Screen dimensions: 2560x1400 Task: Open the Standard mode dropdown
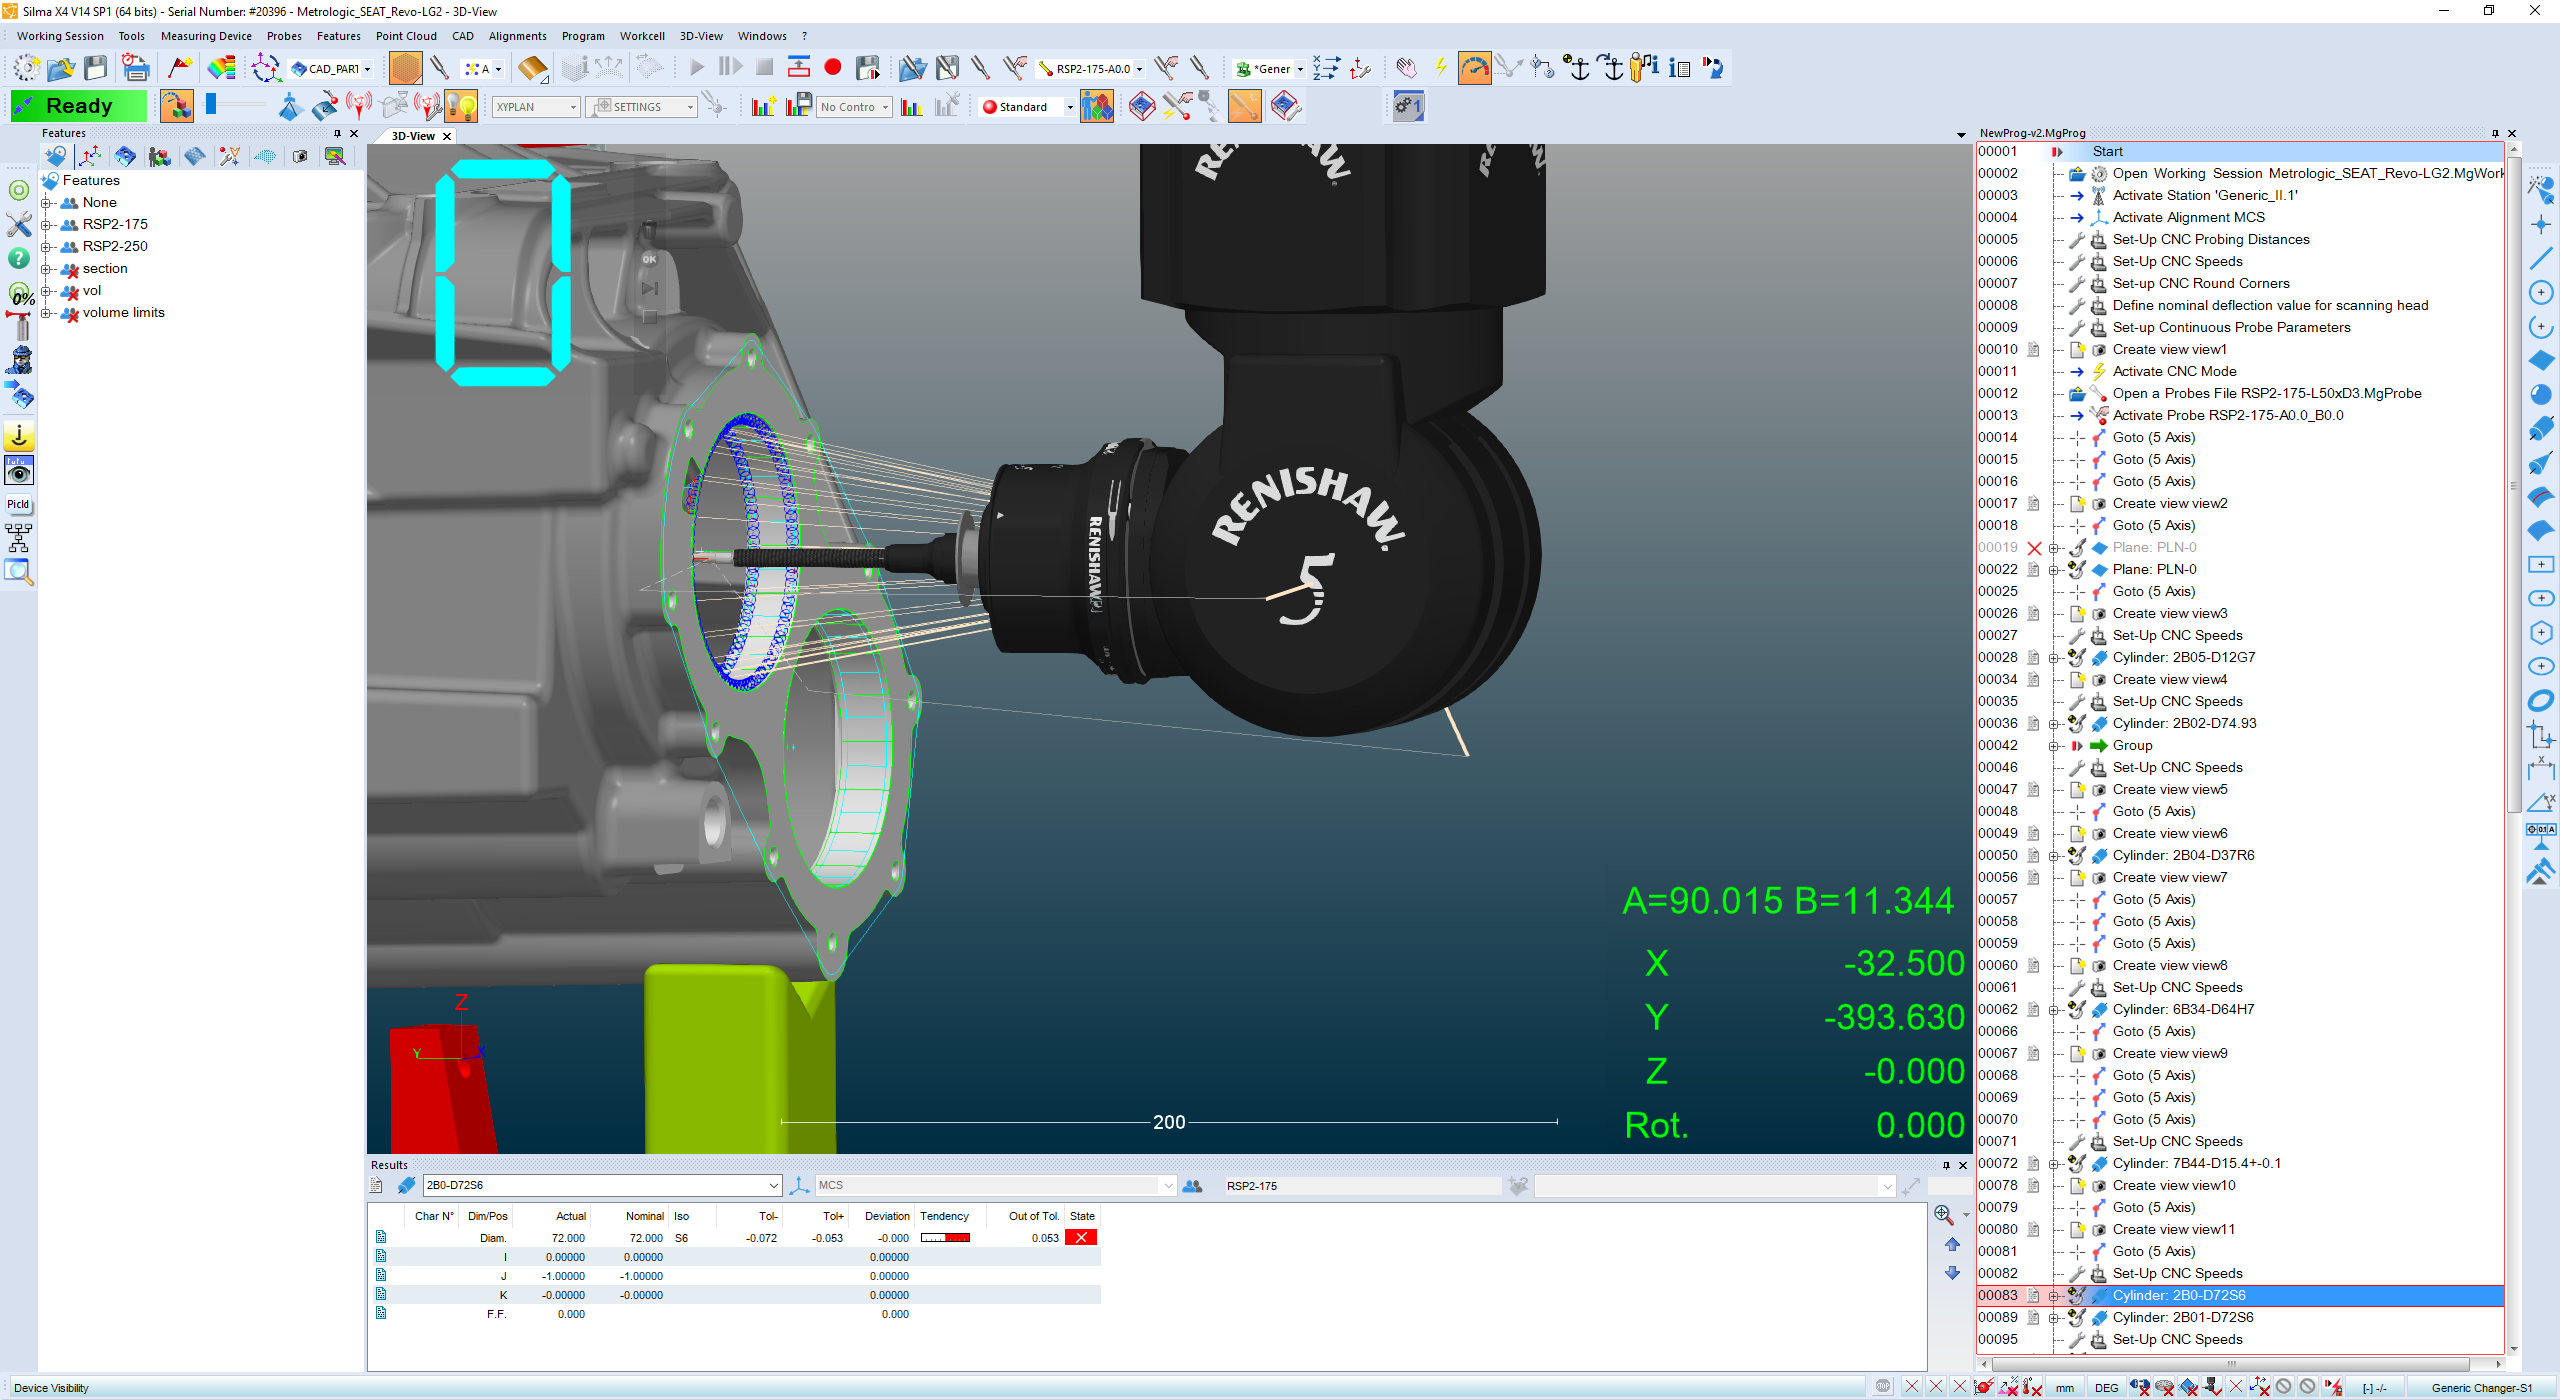pos(1069,107)
